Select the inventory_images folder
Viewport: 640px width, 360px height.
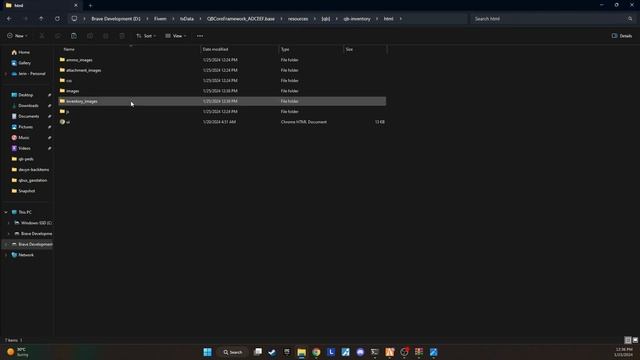pyautogui.click(x=222, y=101)
